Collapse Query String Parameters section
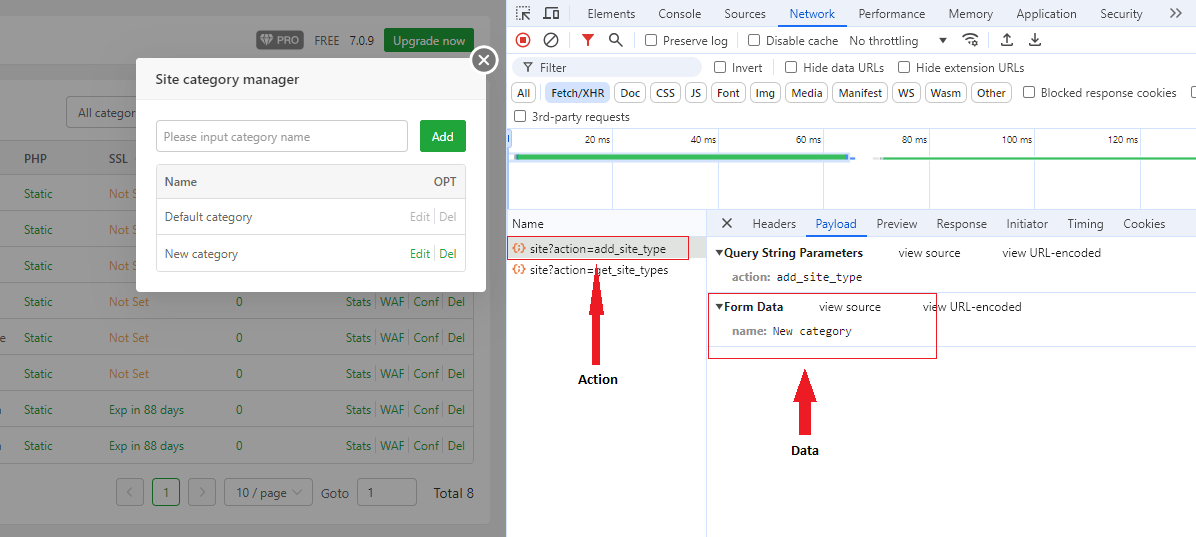This screenshot has width=1196, height=537. pyautogui.click(x=719, y=252)
